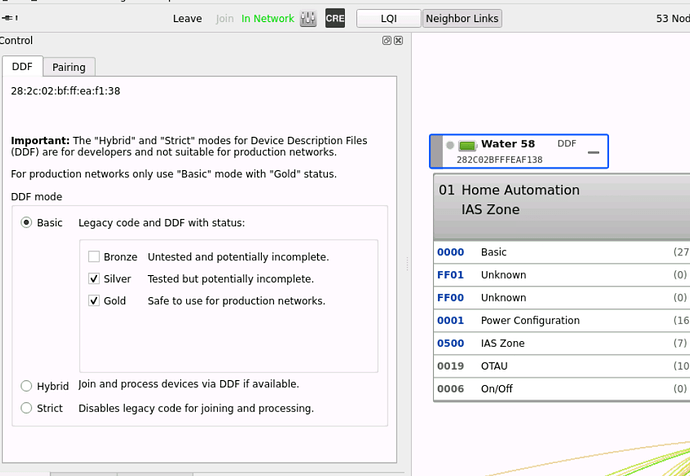This screenshot has height=476, width=690.
Task: Open the 0500 IAS Zone cluster
Action: pyautogui.click(x=562, y=343)
